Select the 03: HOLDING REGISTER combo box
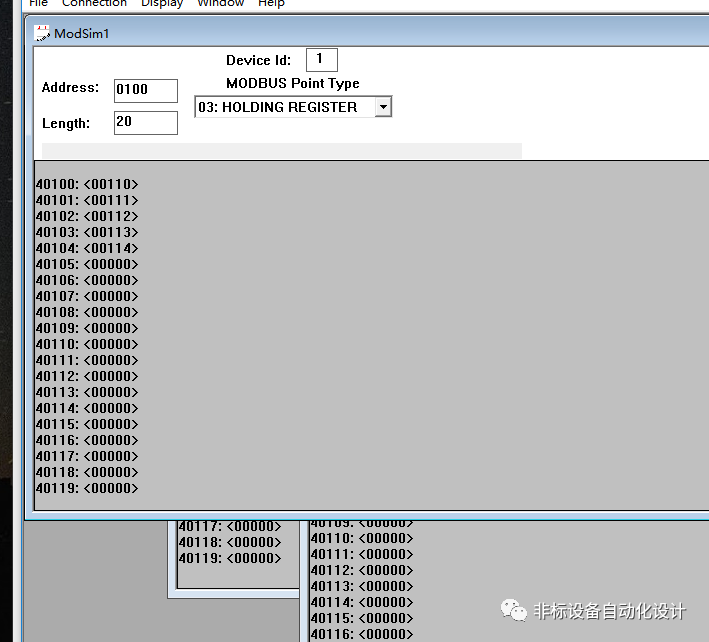 tap(293, 107)
